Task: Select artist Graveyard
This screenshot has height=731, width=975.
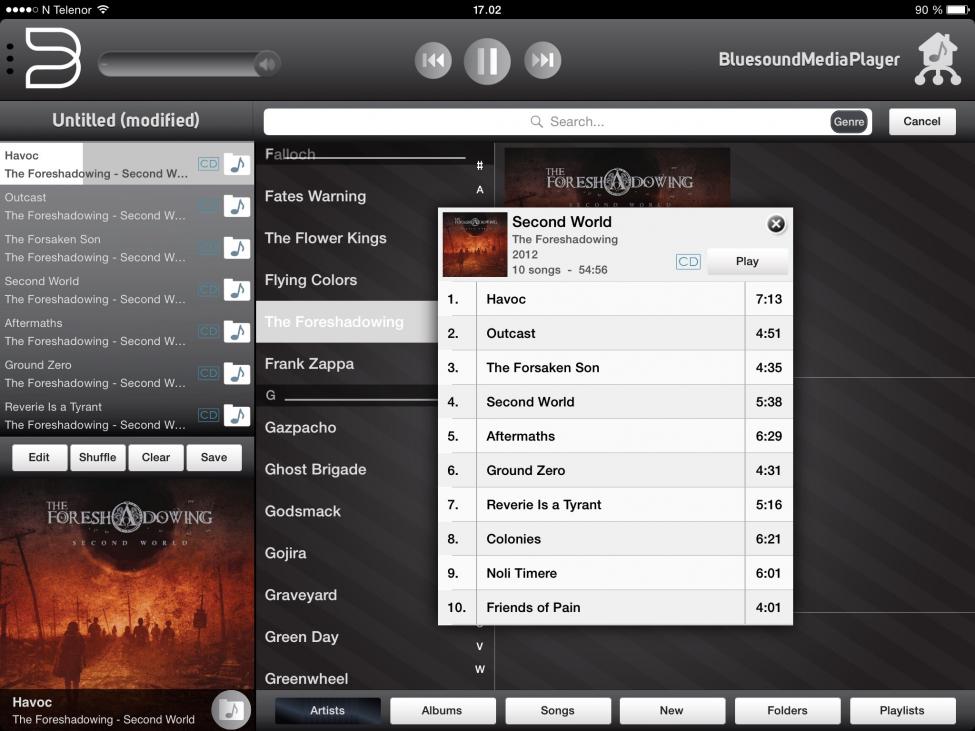Action: point(301,595)
